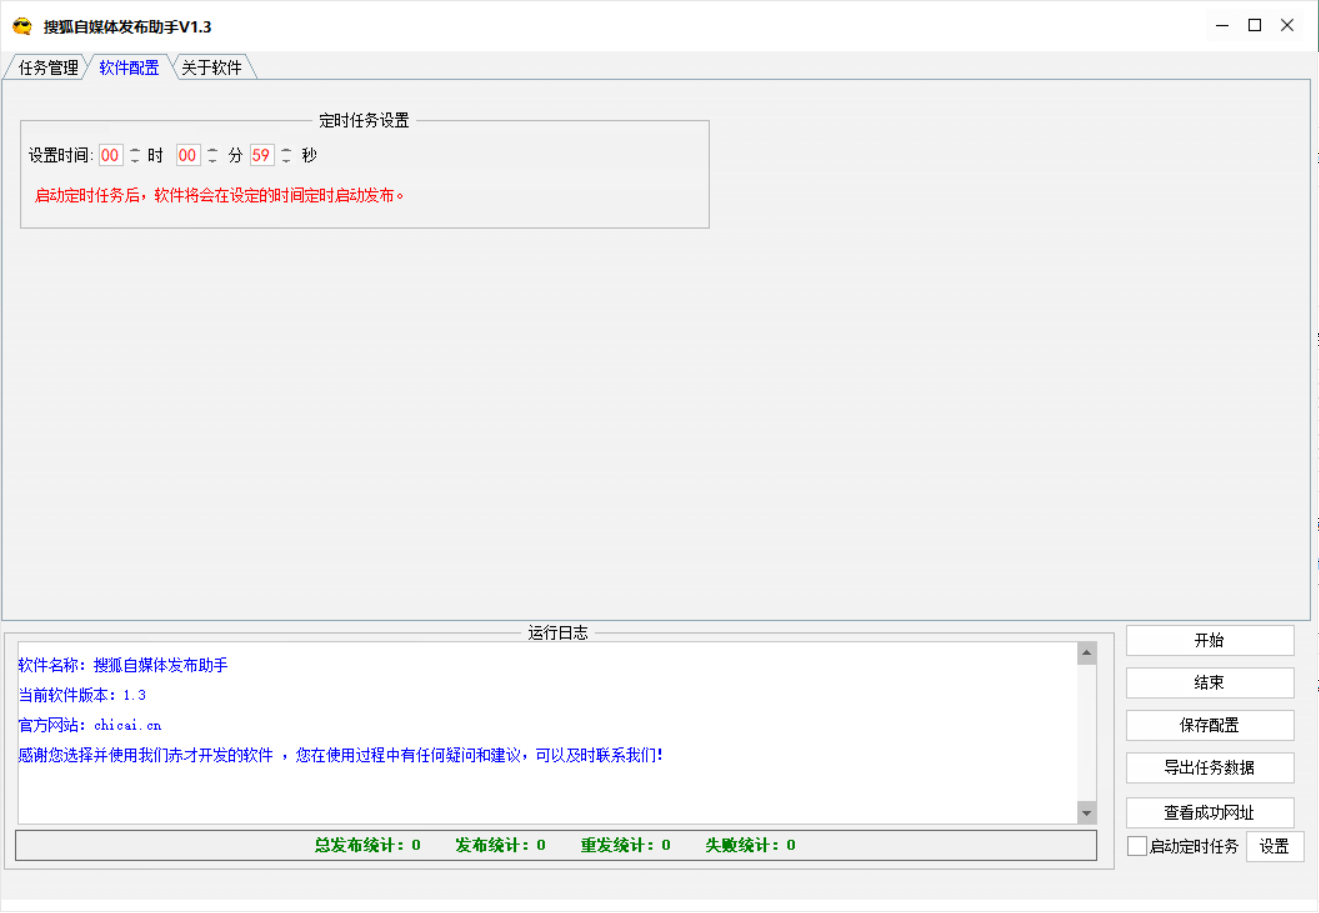
Task: Click the 总发布统计: 0 status text
Action: (x=368, y=845)
